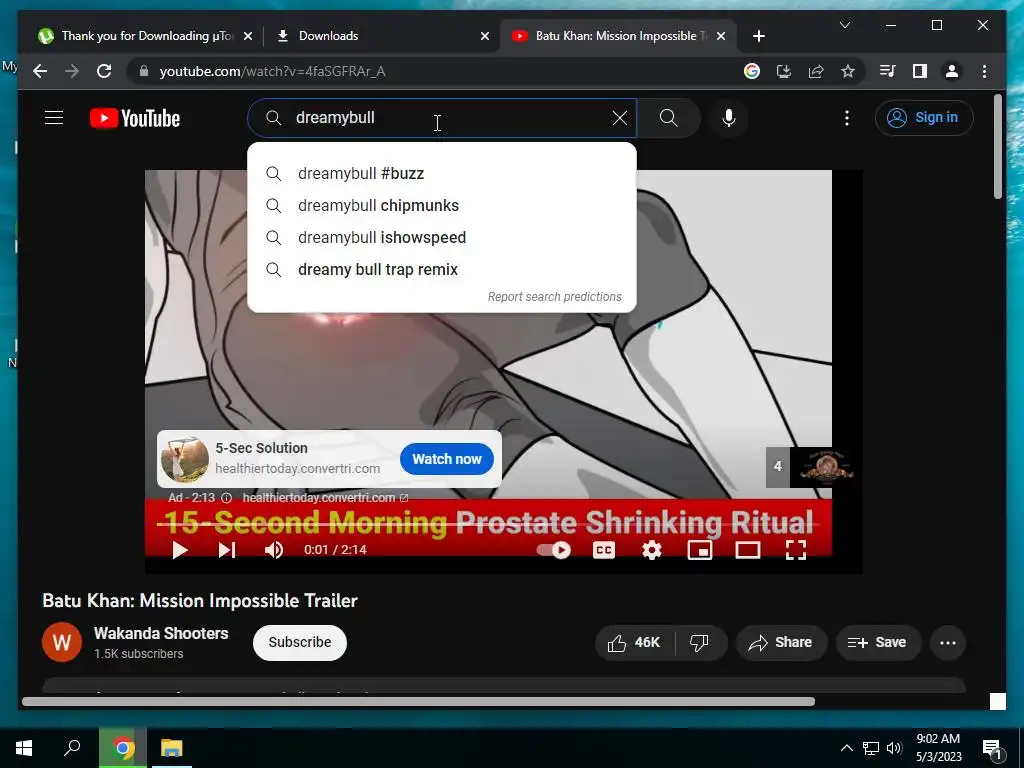Open Chrome three-dot menu
Screen dimensions: 1024x768
tap(984, 71)
